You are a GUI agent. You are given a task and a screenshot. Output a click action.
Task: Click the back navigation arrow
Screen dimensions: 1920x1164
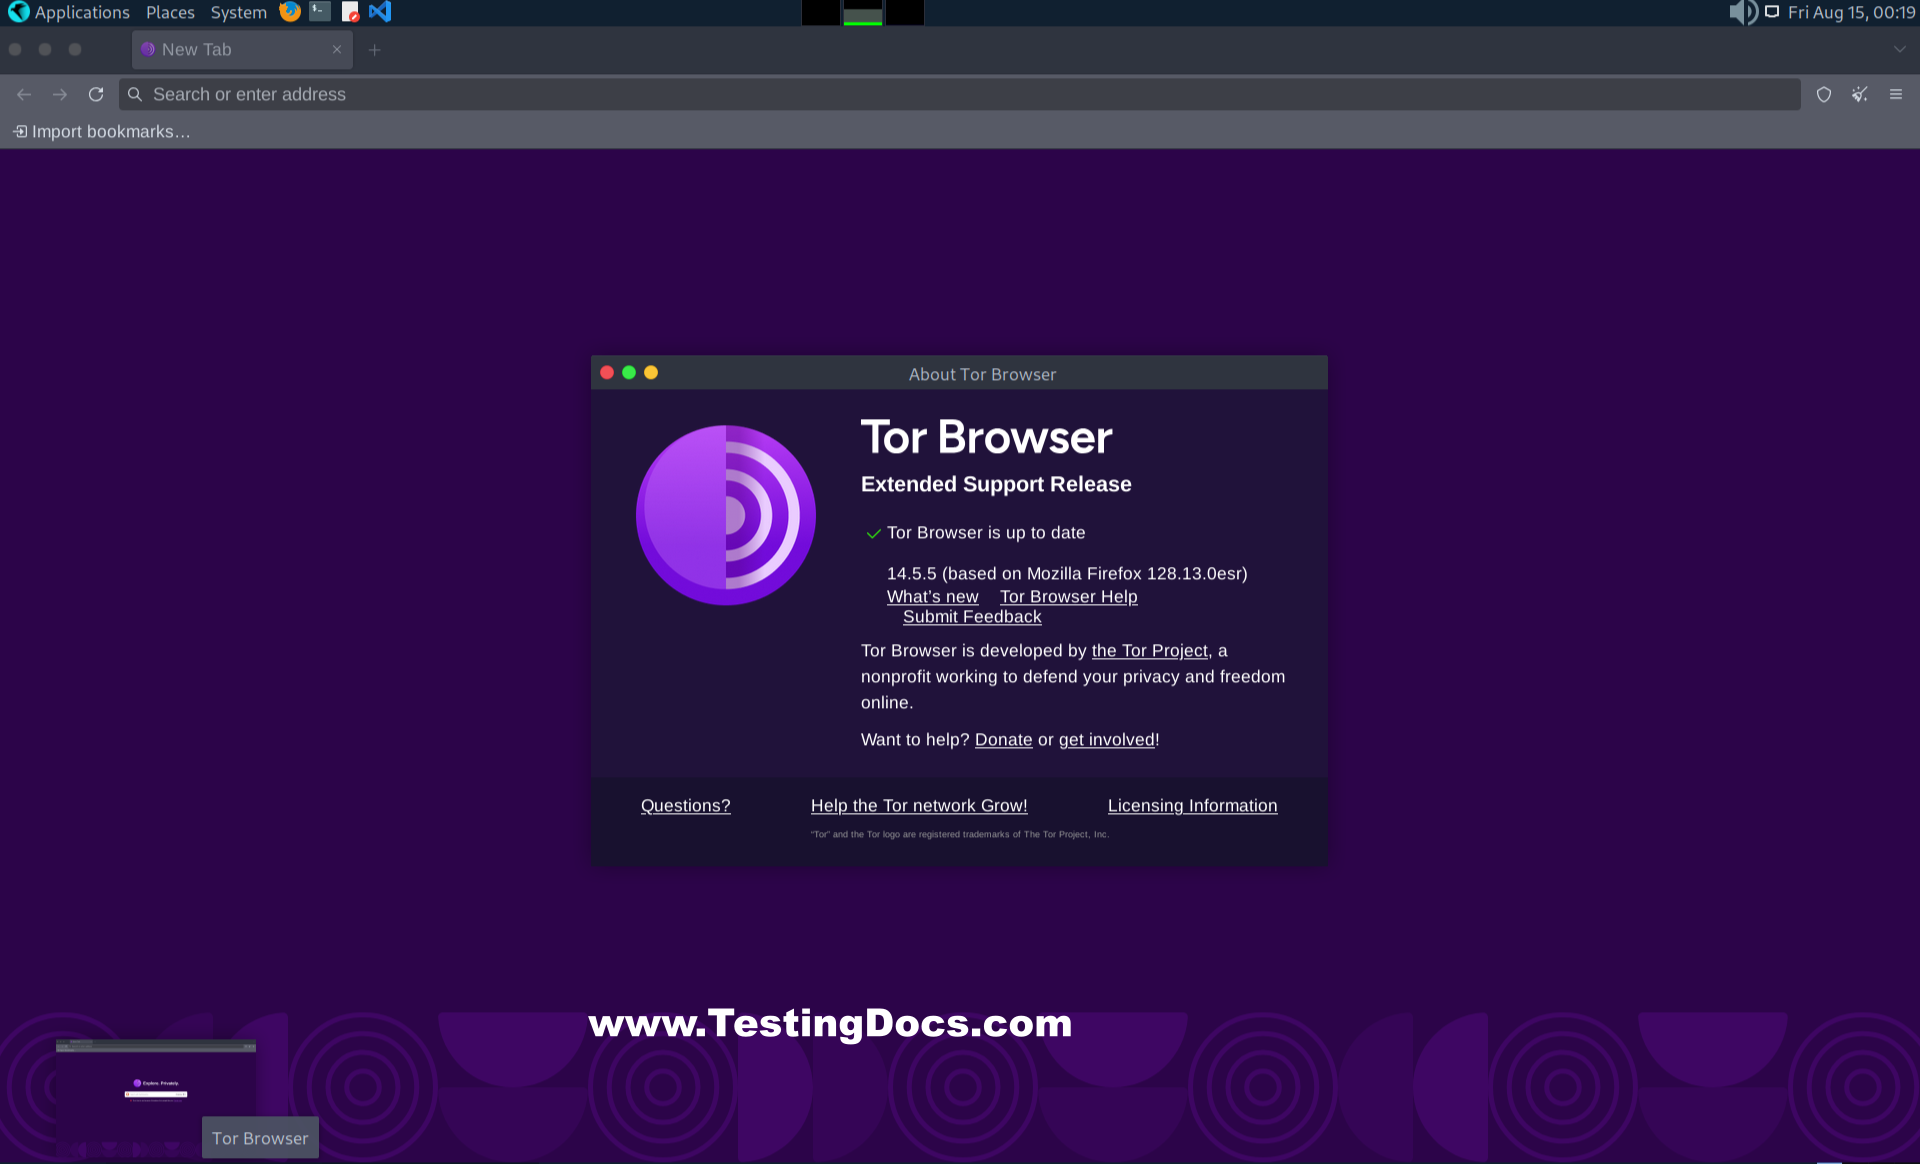[x=23, y=94]
